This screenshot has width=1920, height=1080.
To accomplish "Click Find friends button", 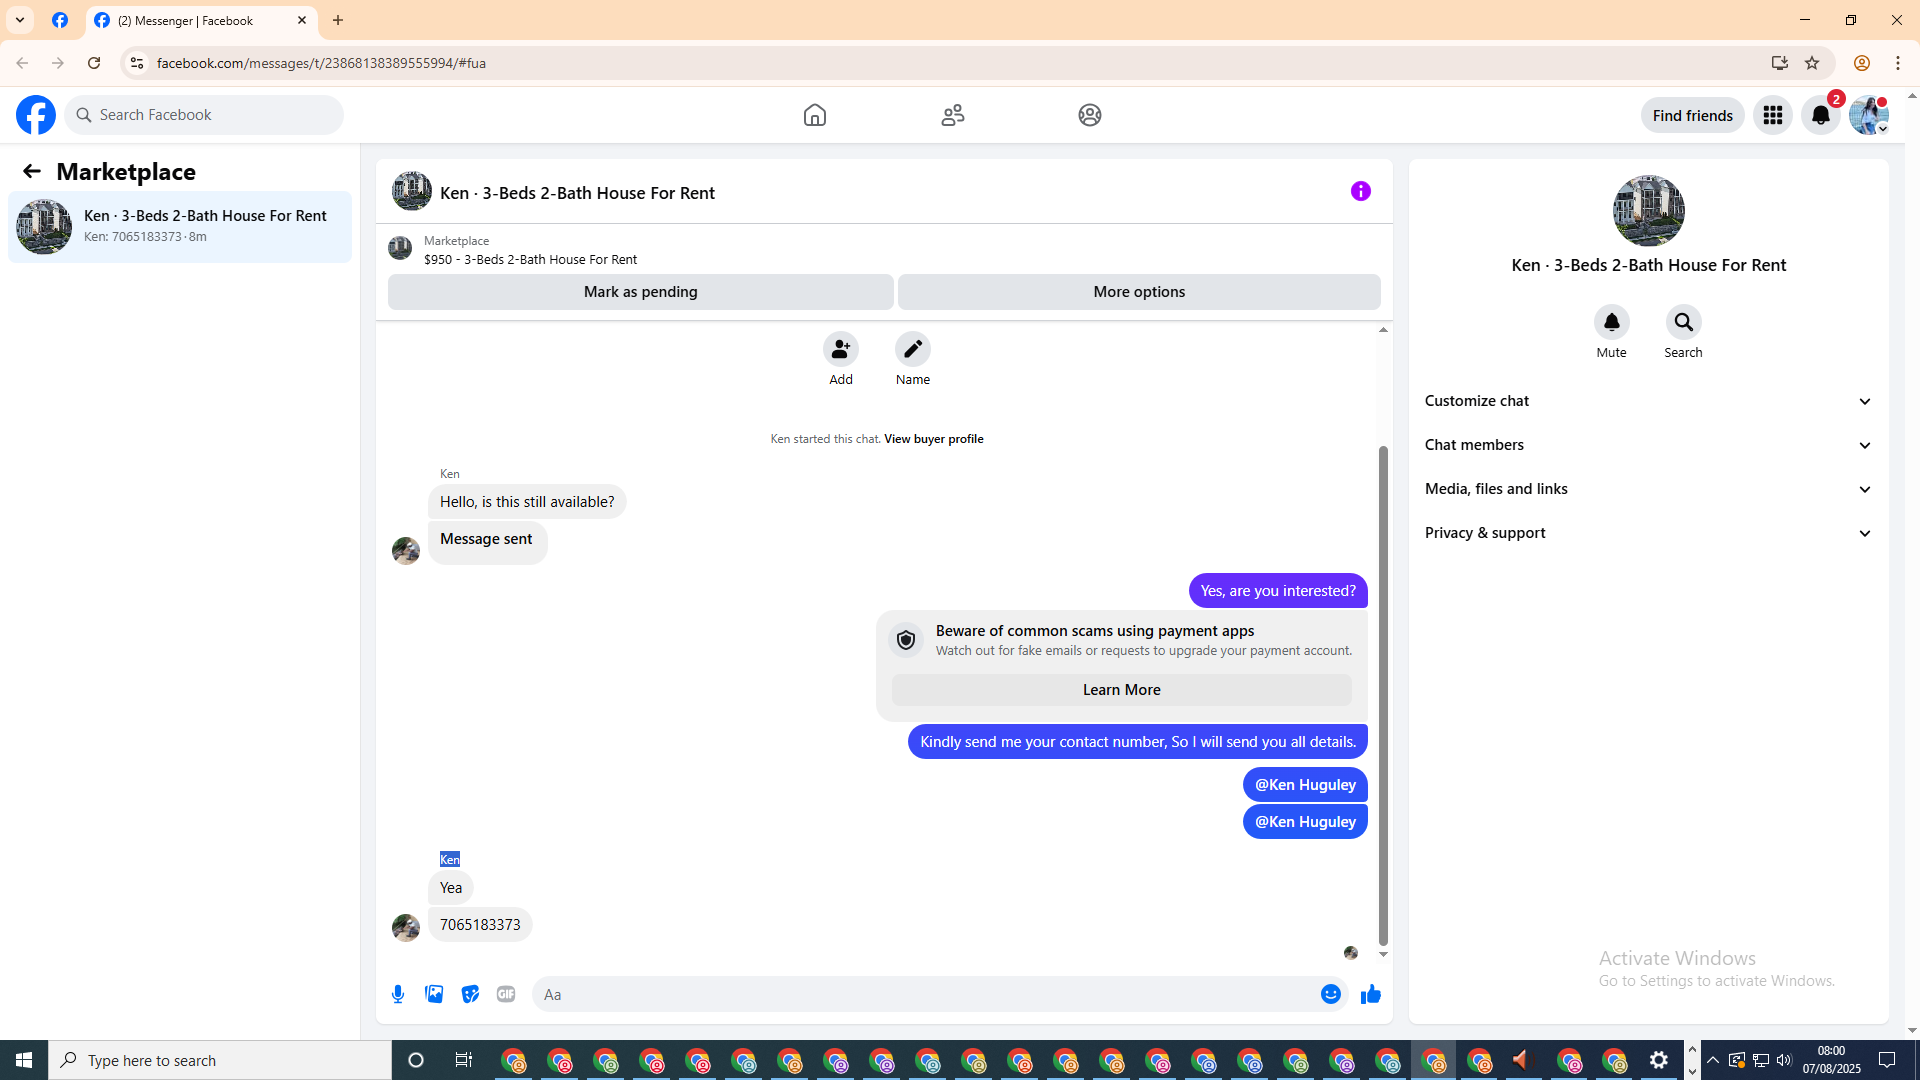I will click(1693, 115).
